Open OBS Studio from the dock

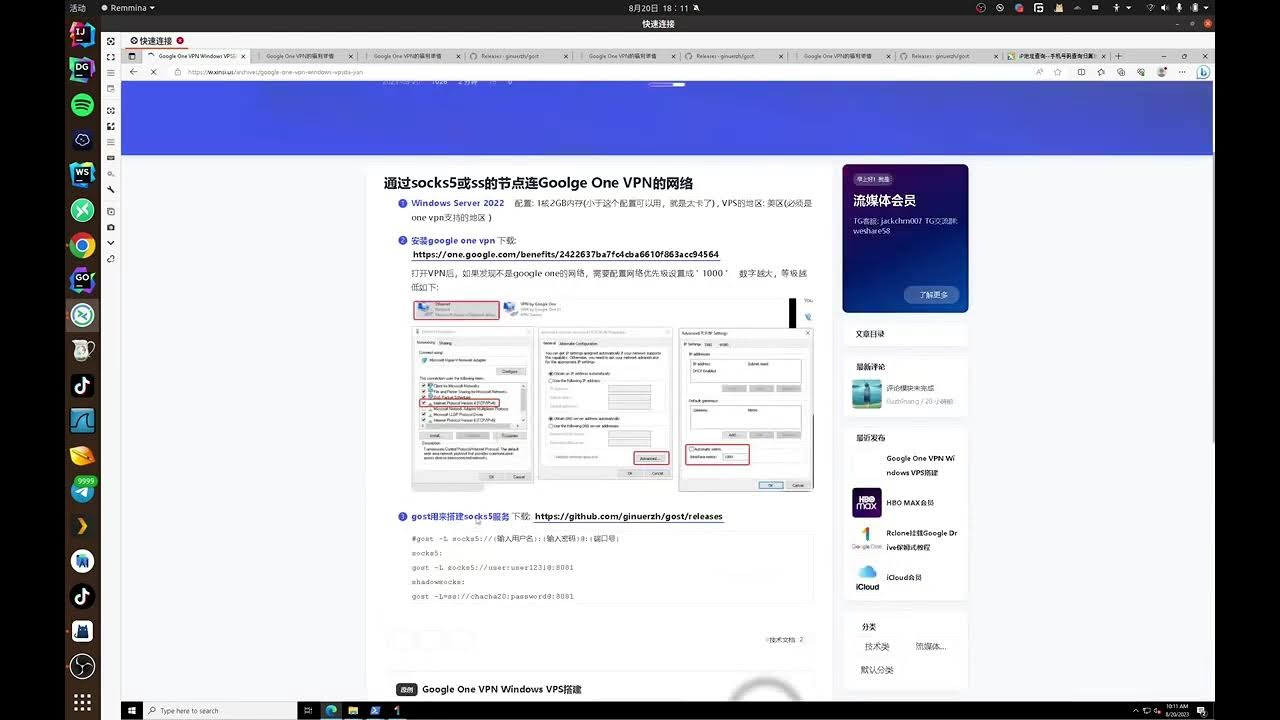(82, 665)
